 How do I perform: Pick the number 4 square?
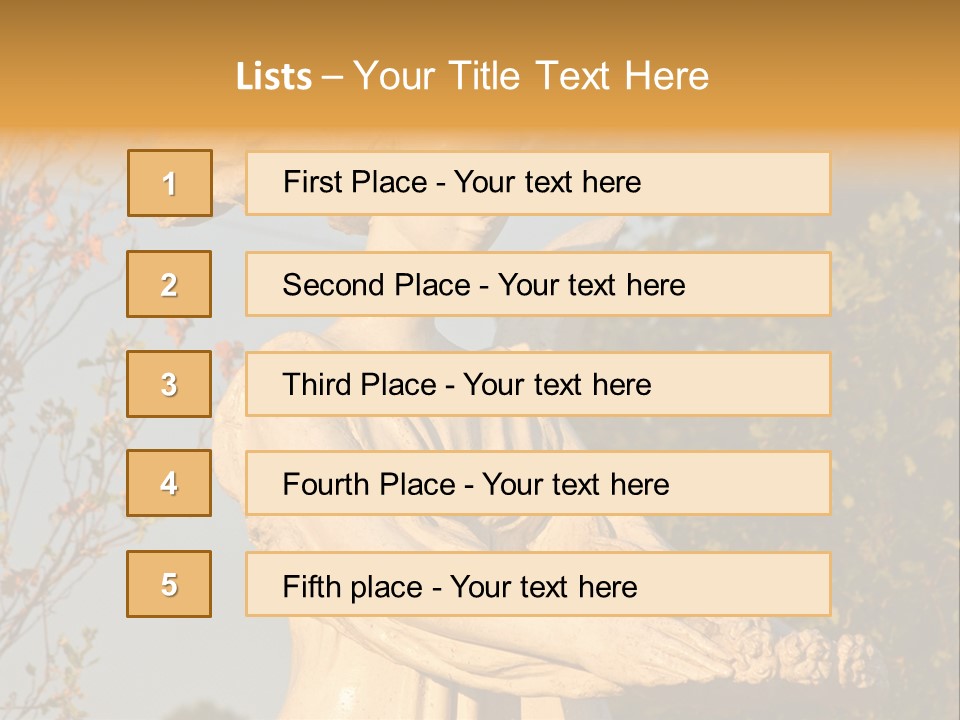click(170, 483)
